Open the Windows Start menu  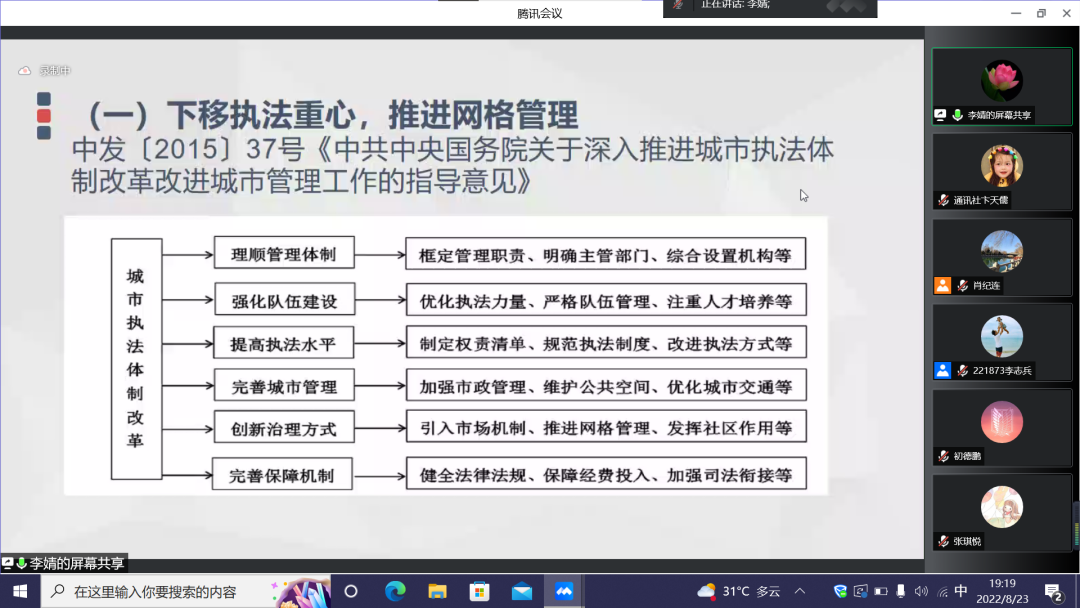20,591
